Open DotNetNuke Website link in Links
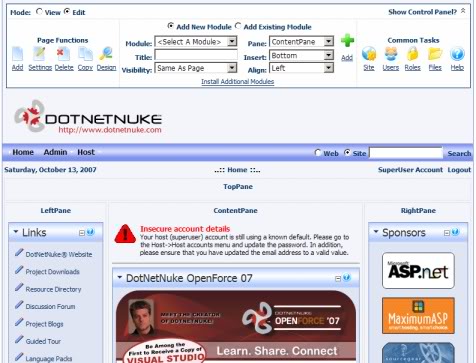 59,254
